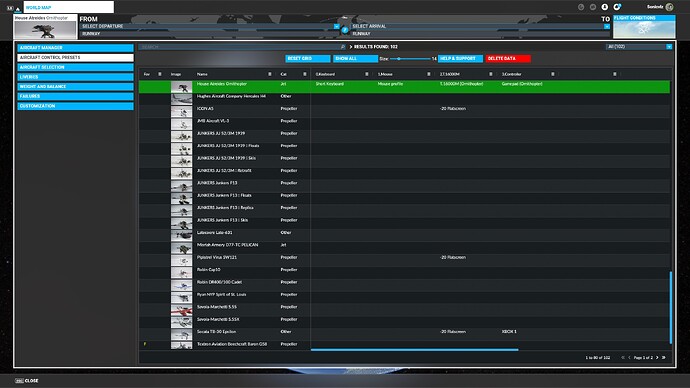Toggle favorite on Beechcraft Baron G58 row
The width and height of the screenshot is (690, 388).
click(x=145, y=344)
